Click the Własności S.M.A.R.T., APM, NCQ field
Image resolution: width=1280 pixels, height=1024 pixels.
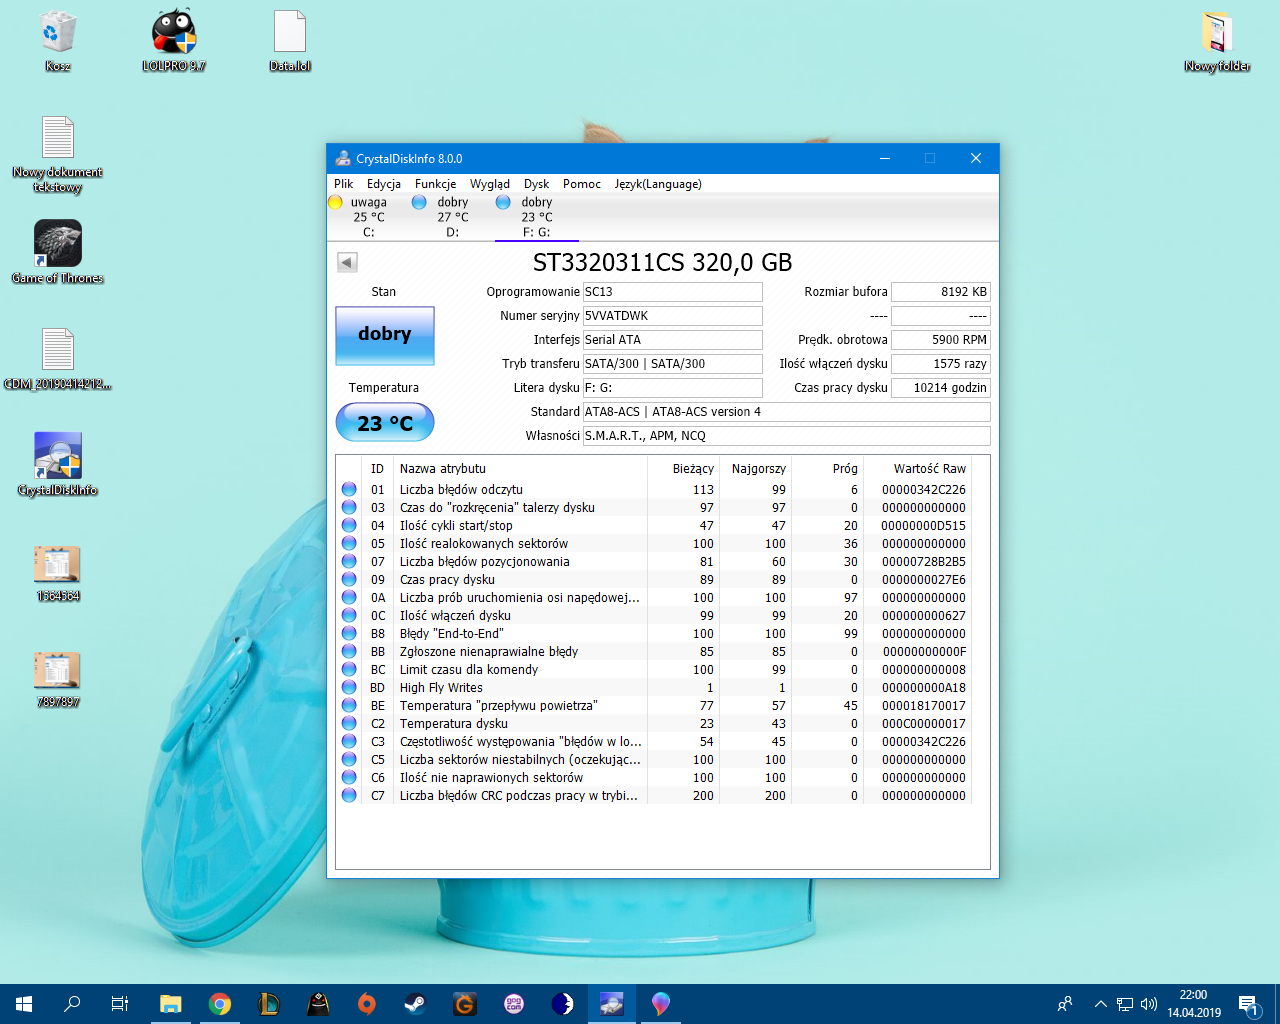click(x=787, y=436)
